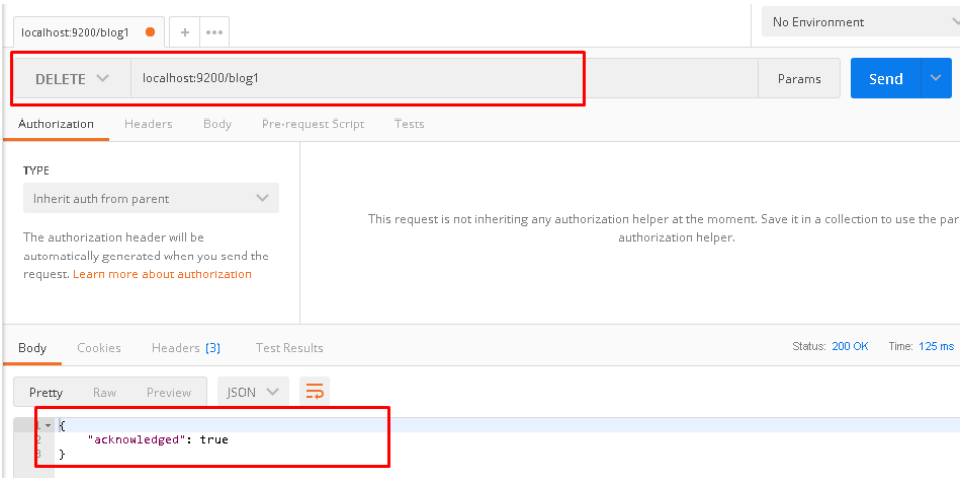Screen dimensions: 974x483
Task: Click the true value in response
Action: pos(214,440)
